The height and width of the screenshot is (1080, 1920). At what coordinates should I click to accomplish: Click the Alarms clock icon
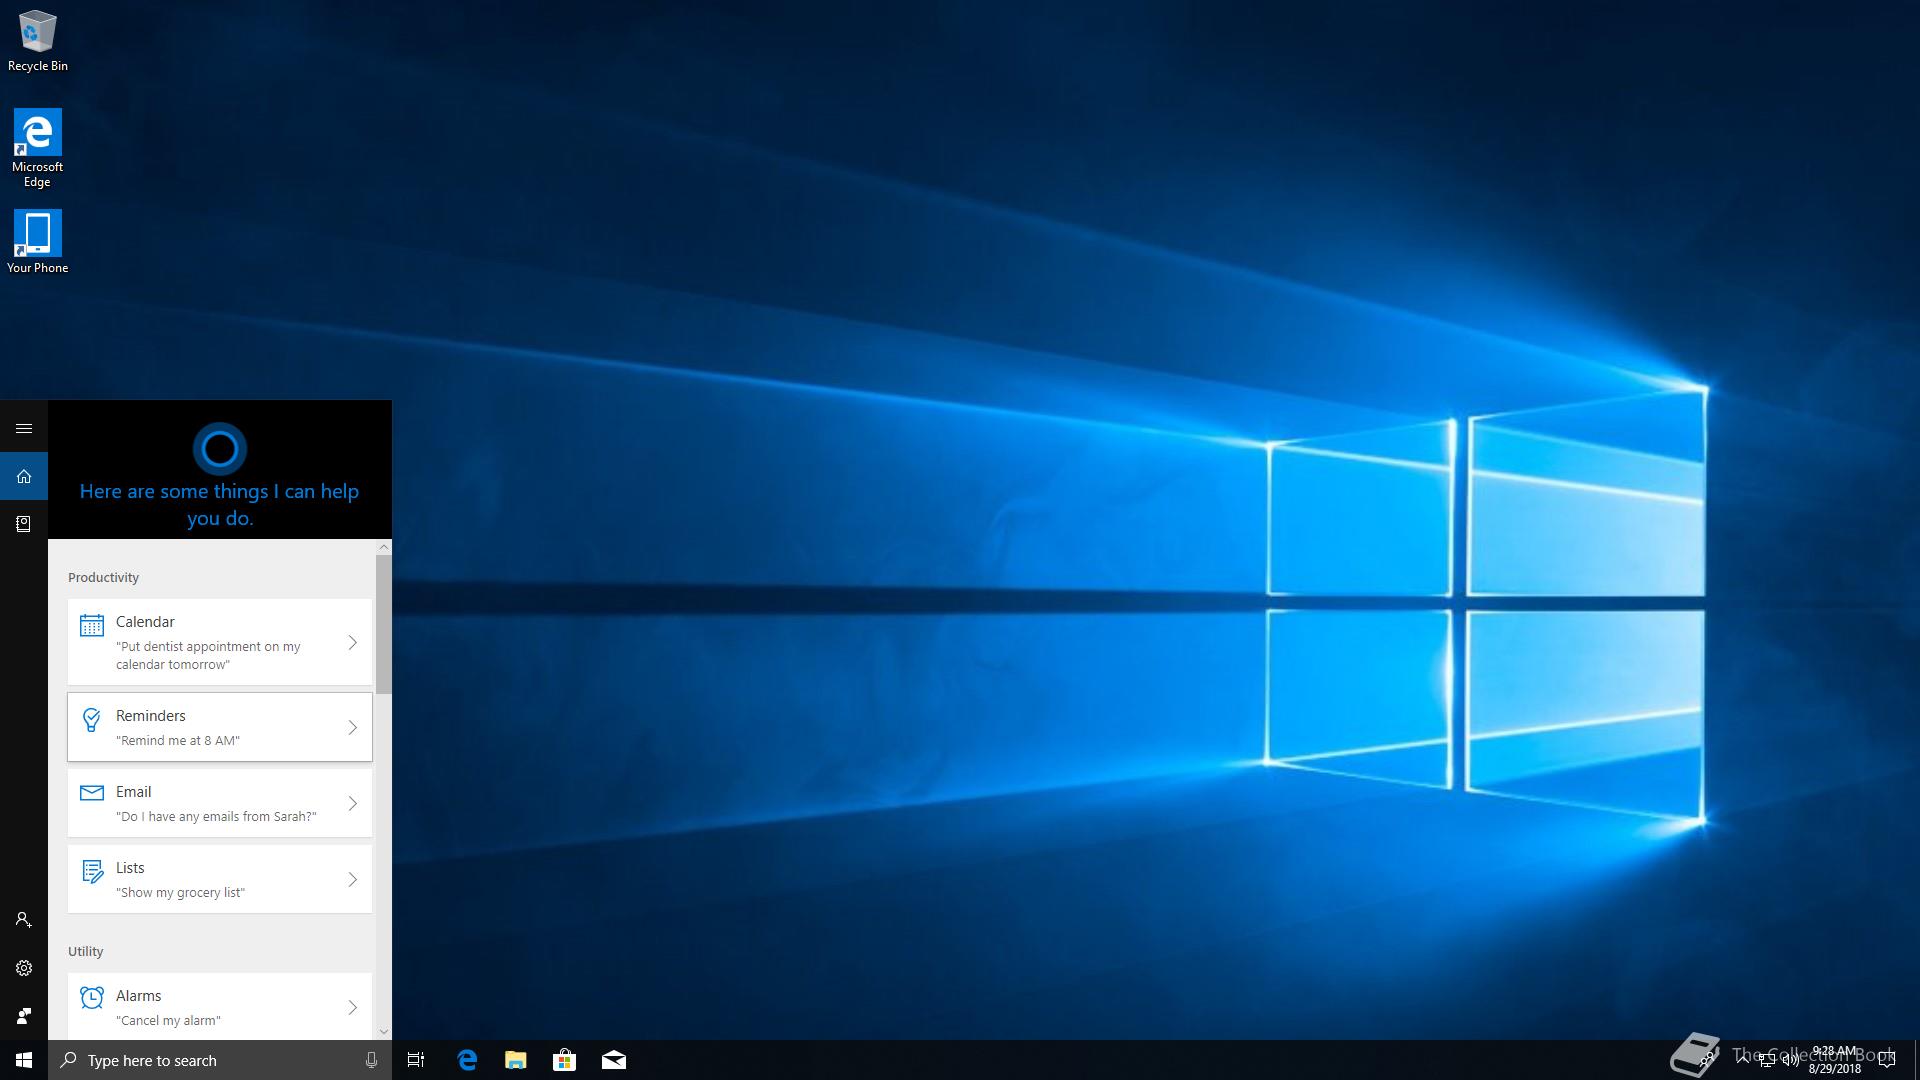[x=92, y=998]
